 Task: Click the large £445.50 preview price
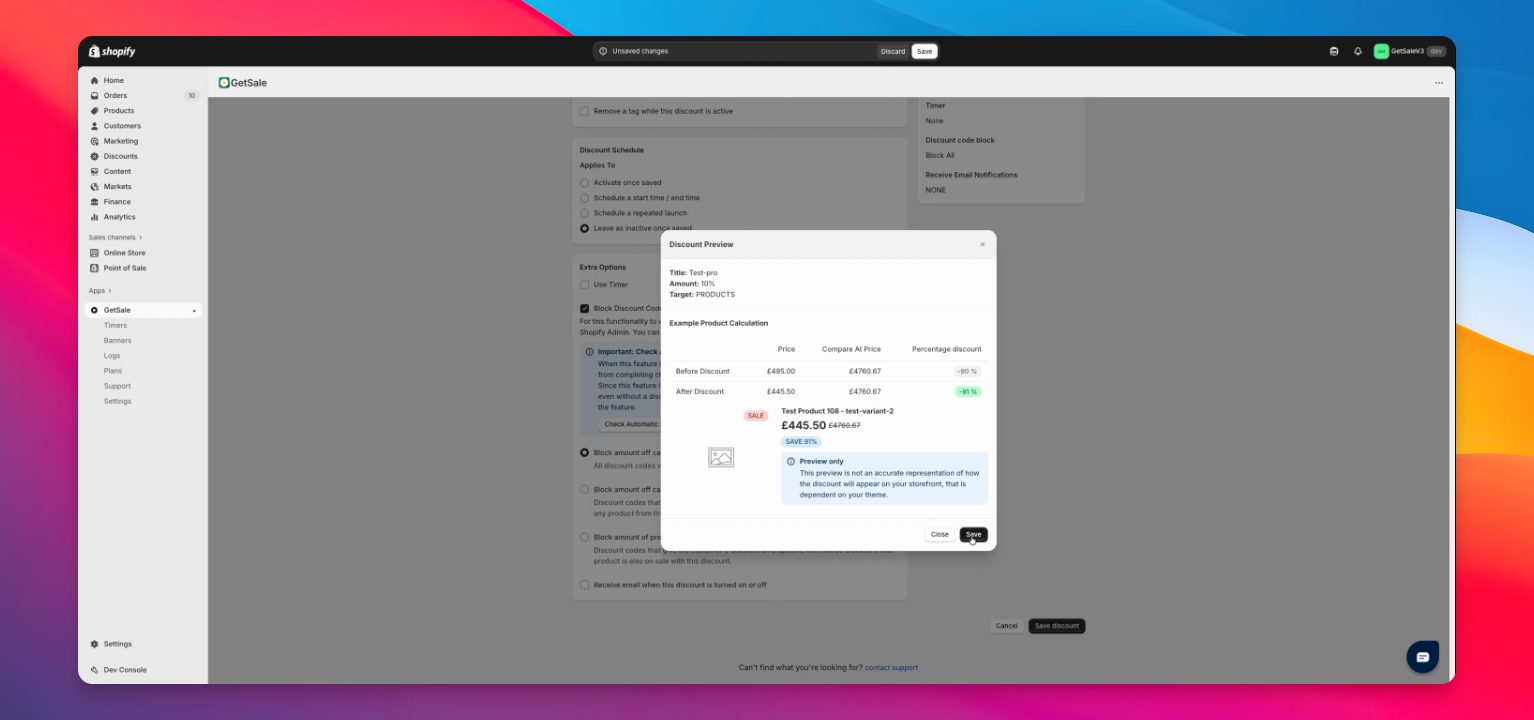tap(803, 426)
